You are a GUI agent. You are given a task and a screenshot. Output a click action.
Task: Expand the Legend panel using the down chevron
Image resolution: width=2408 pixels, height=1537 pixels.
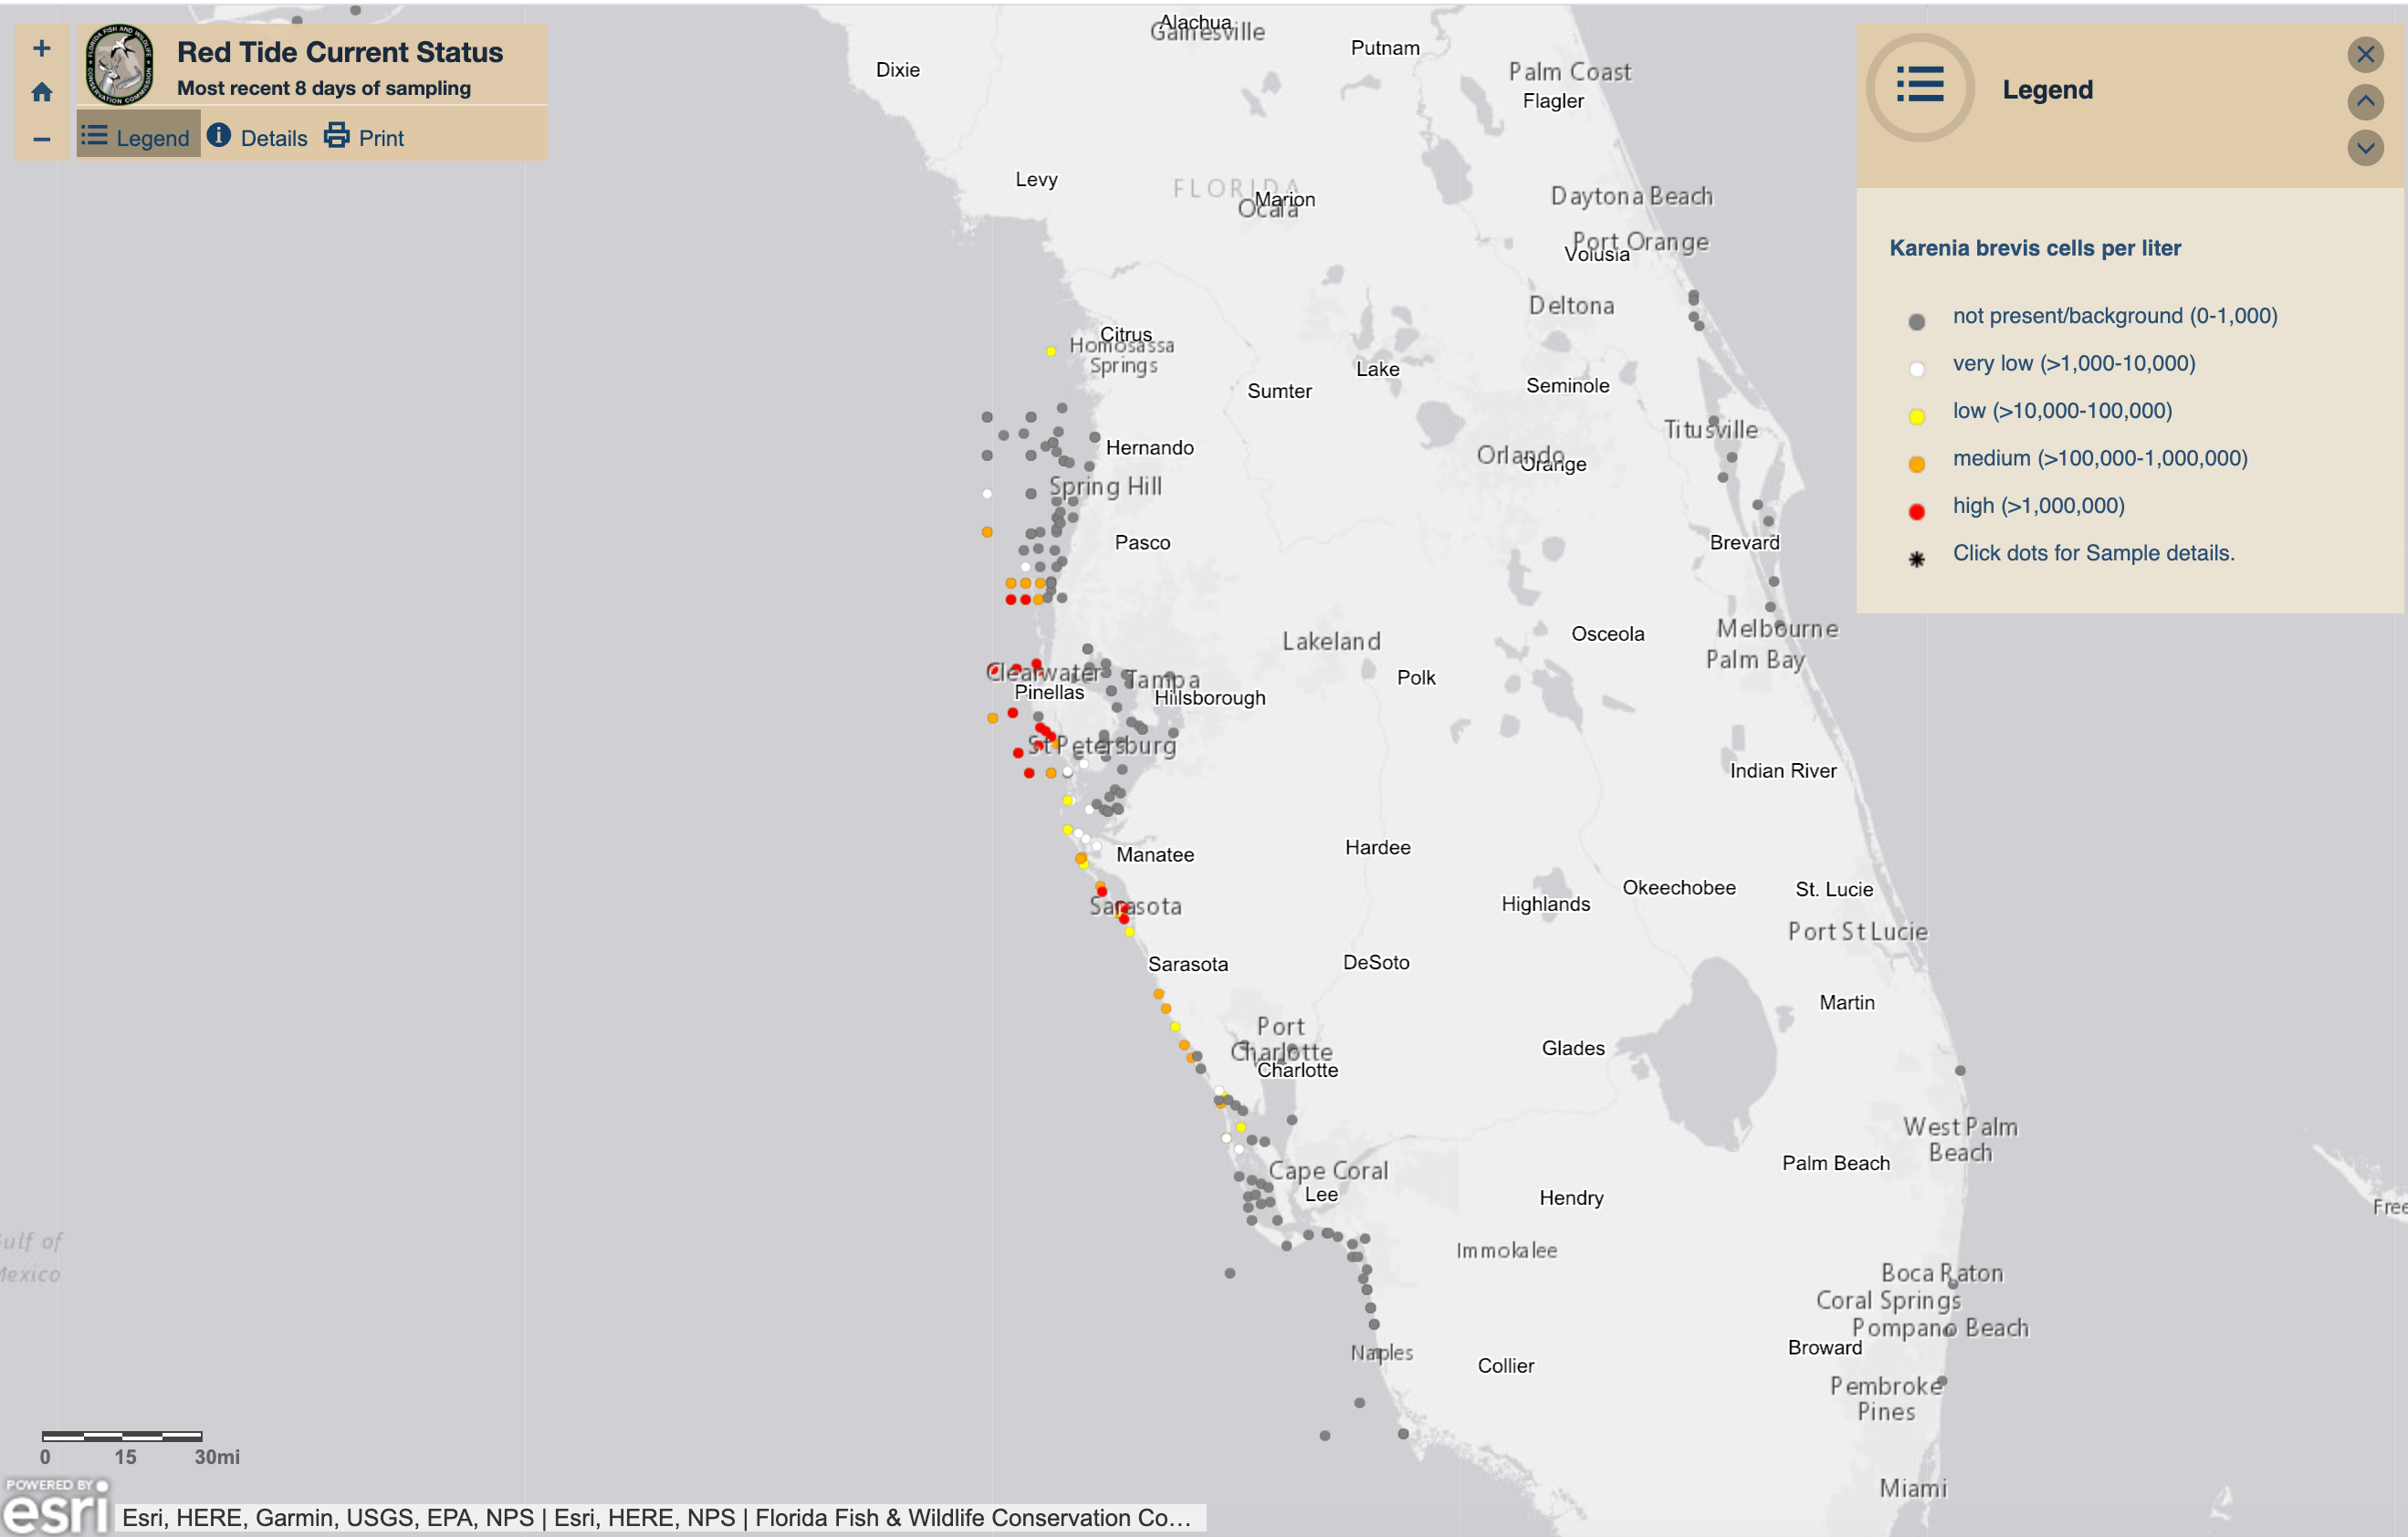point(2365,148)
